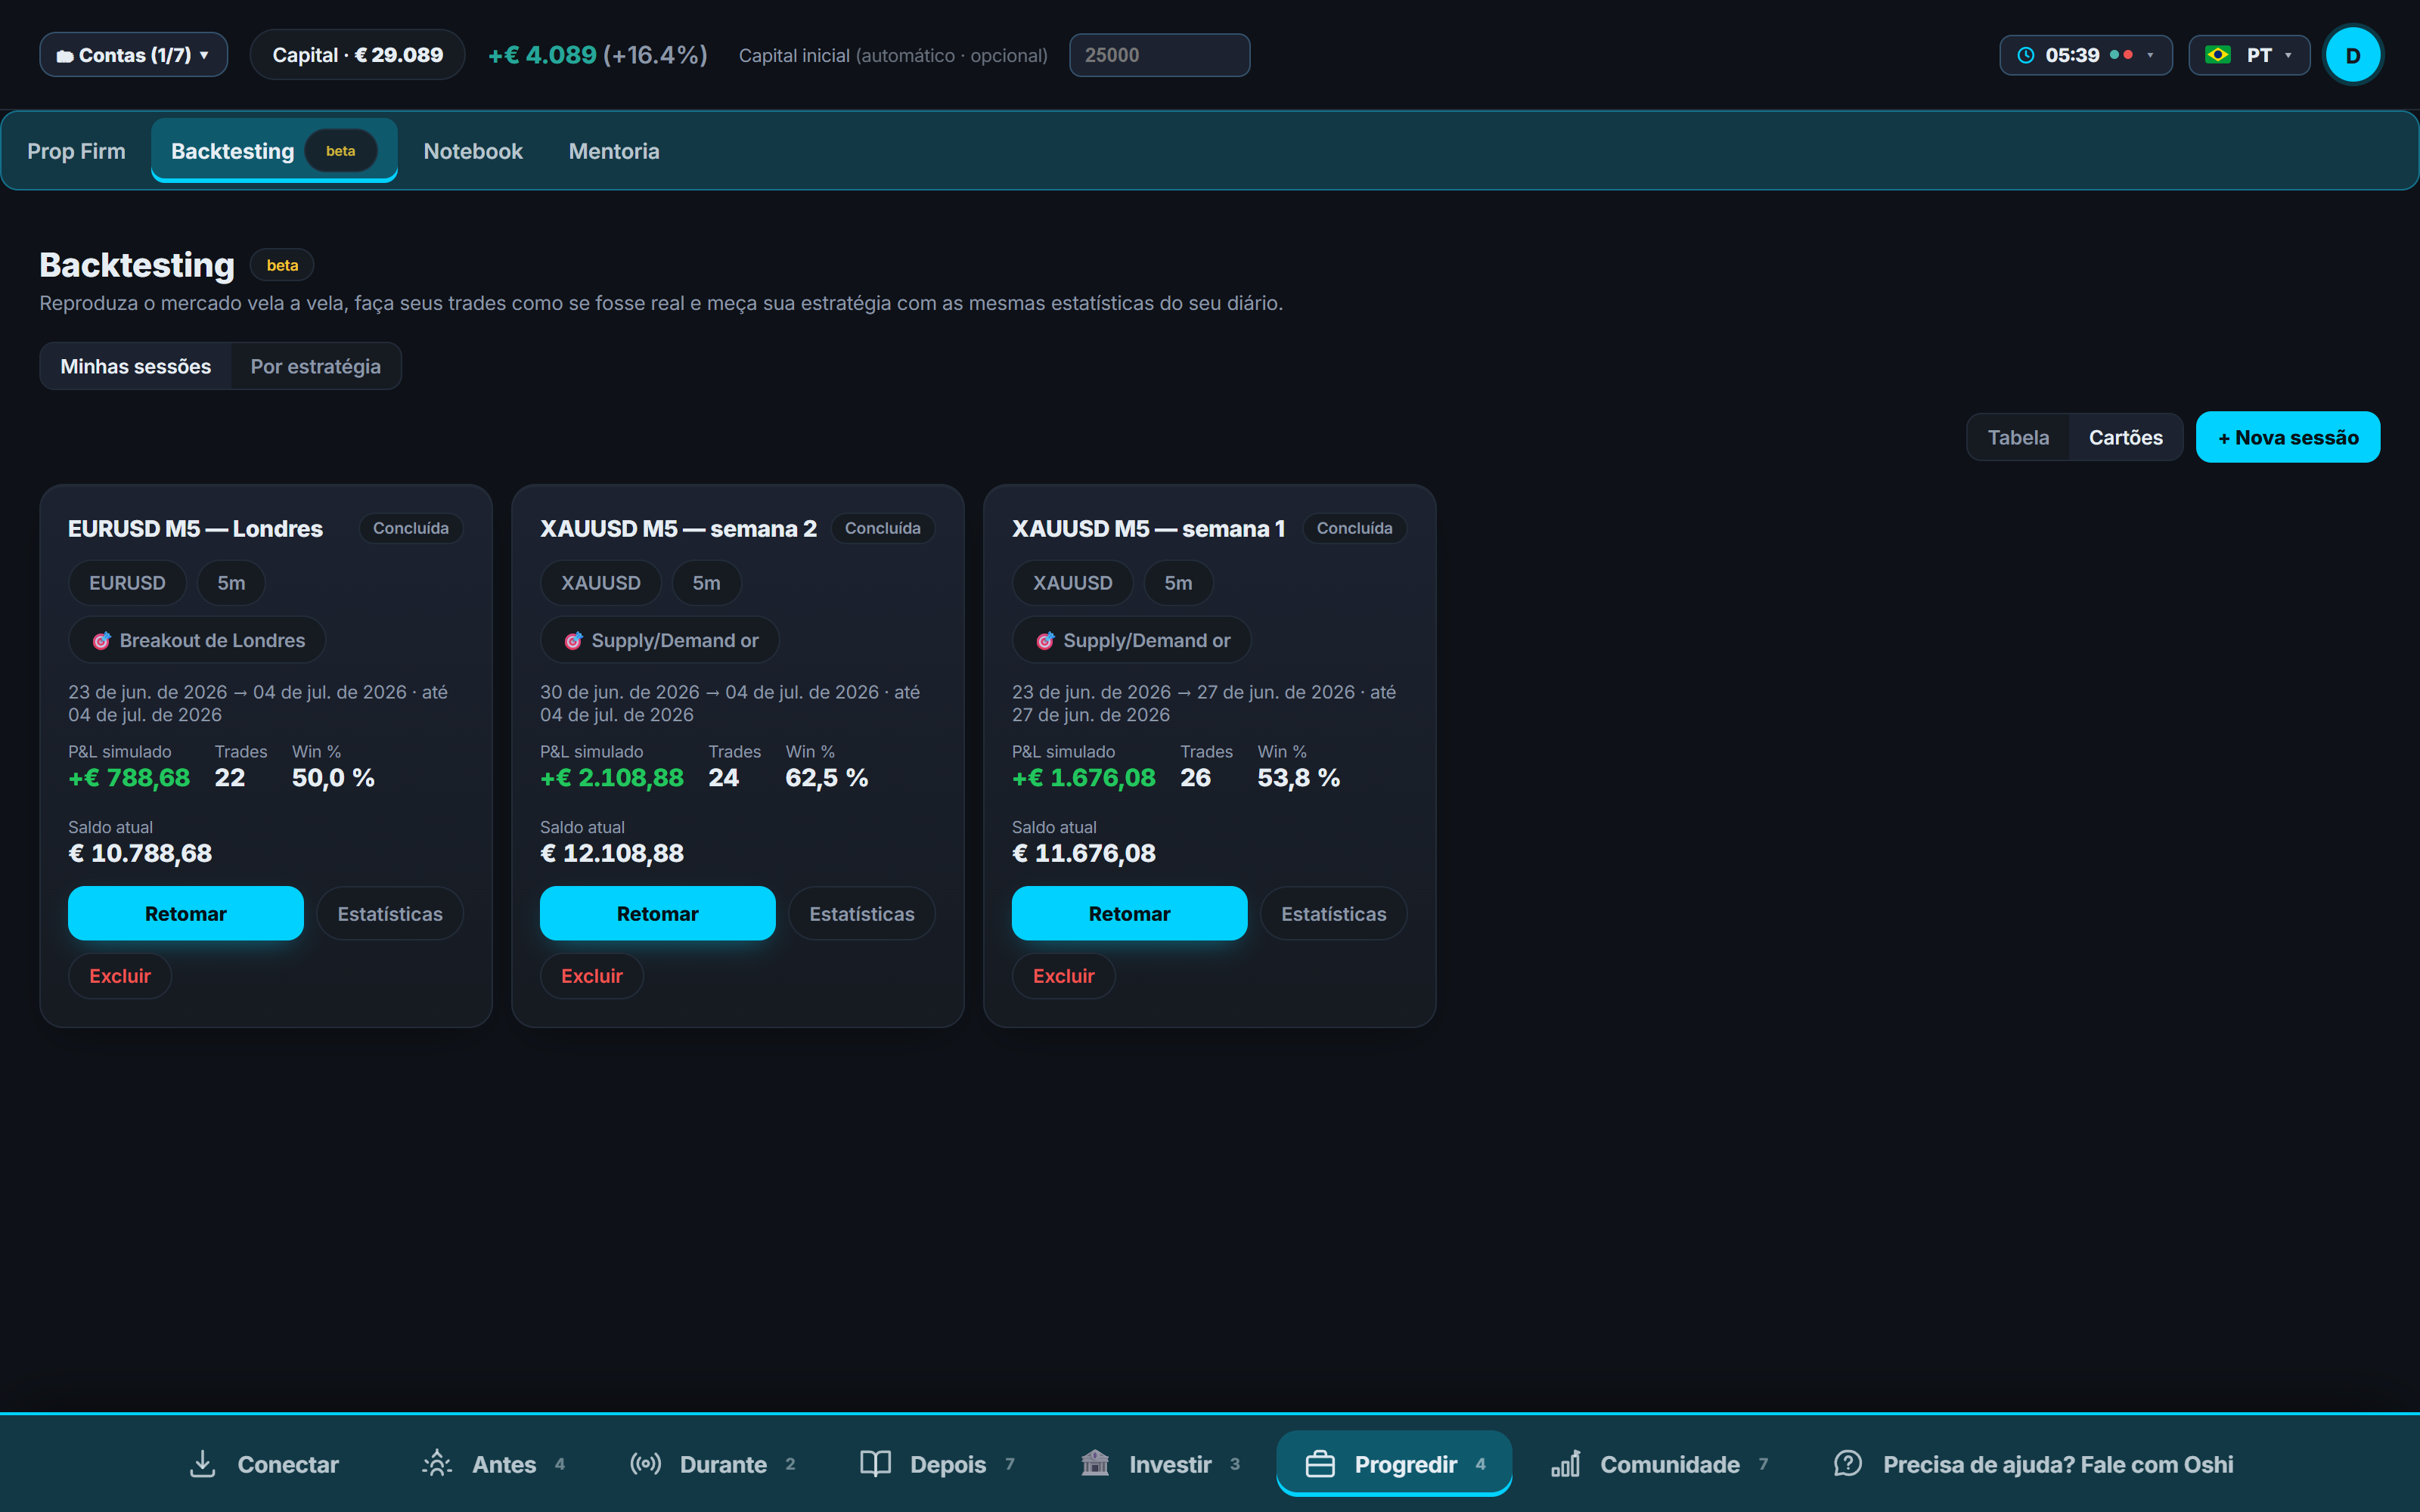Click the Durante broadcast icon
The width and height of the screenshot is (2420, 1512).
pos(645,1464)
